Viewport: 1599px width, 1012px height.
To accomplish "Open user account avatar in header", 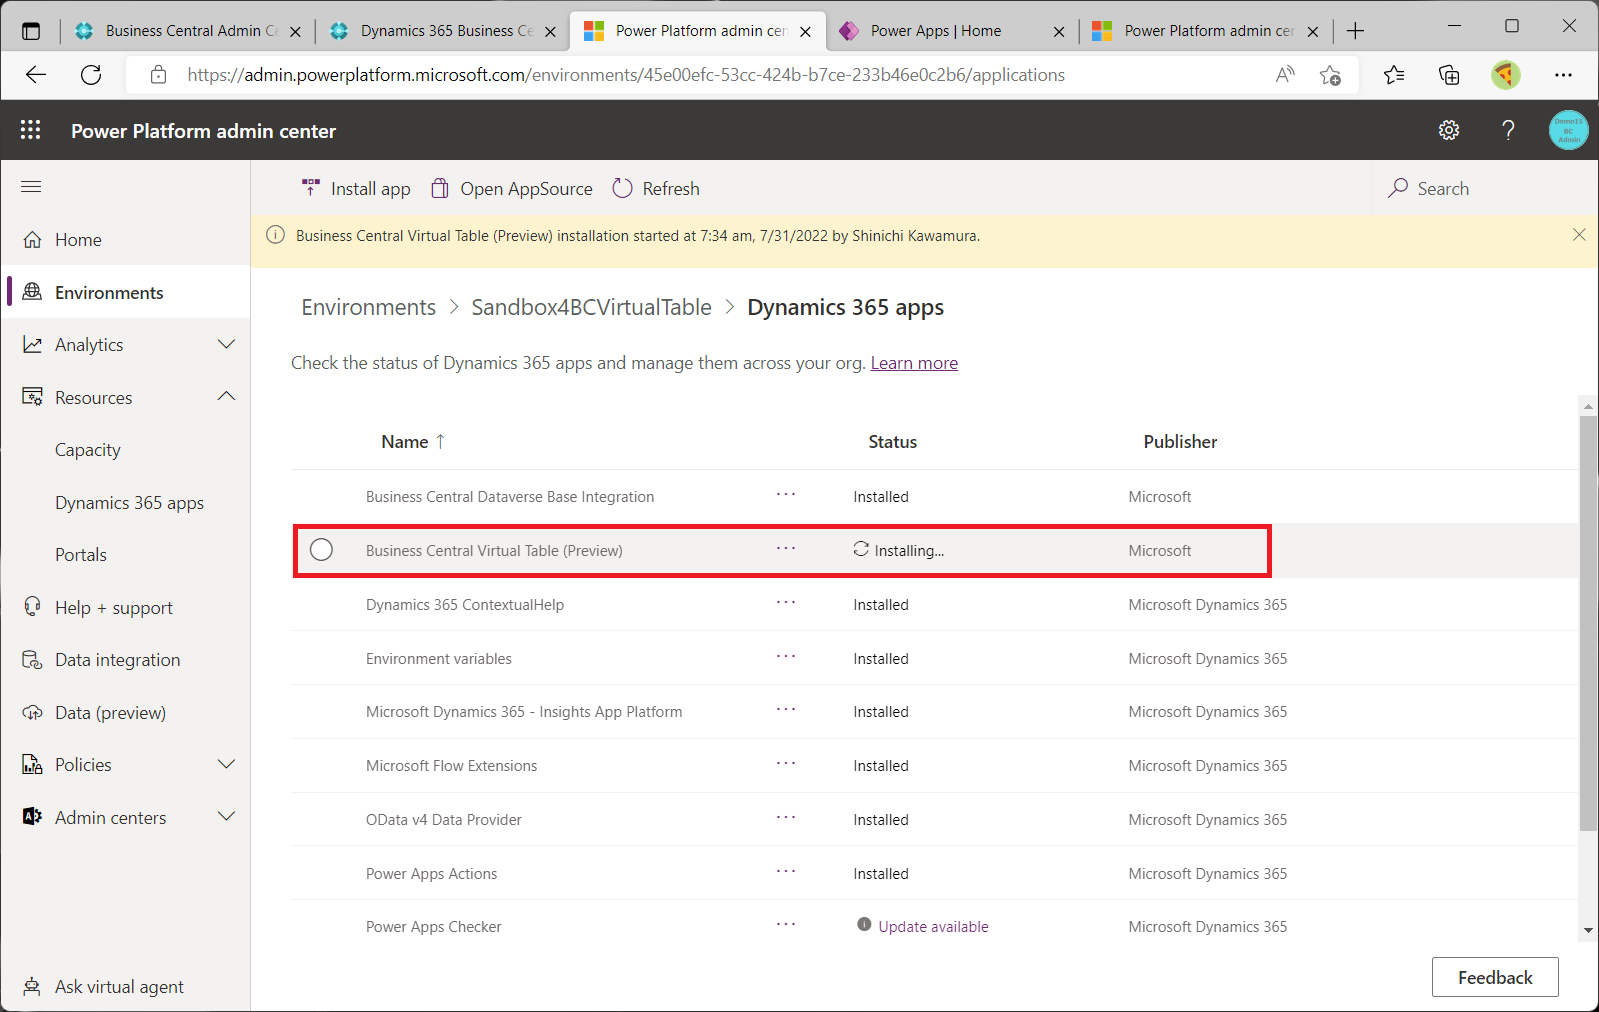I will pyautogui.click(x=1567, y=130).
